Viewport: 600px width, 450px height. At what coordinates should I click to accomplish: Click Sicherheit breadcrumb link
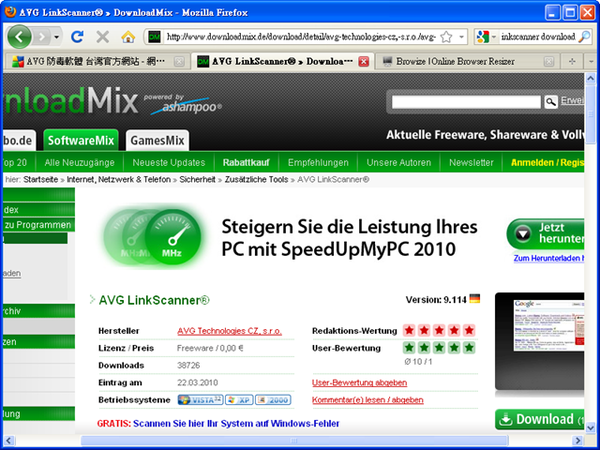pos(197,179)
